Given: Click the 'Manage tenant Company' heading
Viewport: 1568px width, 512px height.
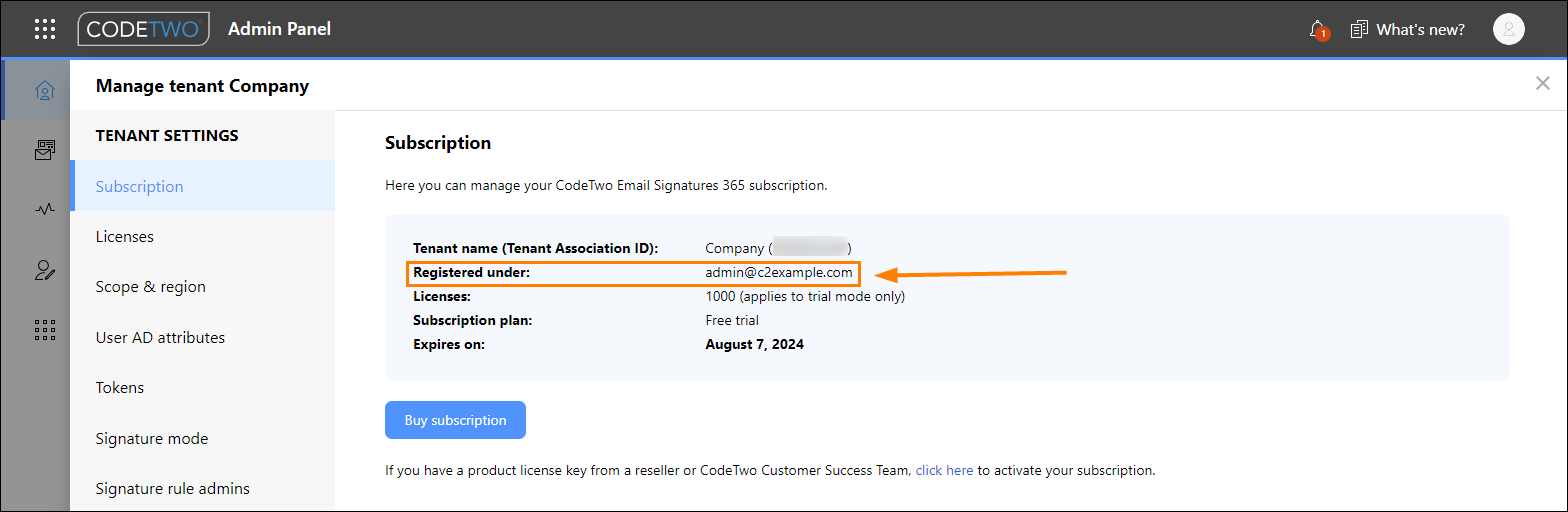Looking at the screenshot, I should coord(202,86).
